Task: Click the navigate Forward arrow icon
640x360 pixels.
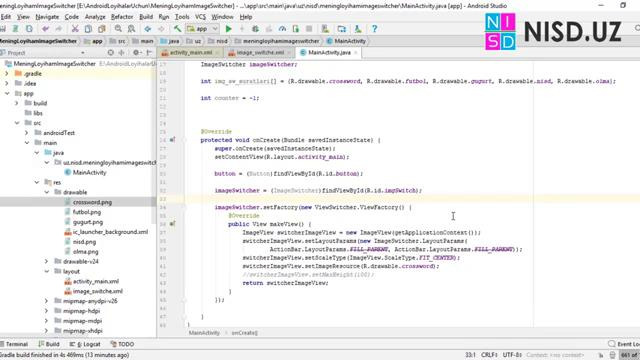Action: pos(161,29)
